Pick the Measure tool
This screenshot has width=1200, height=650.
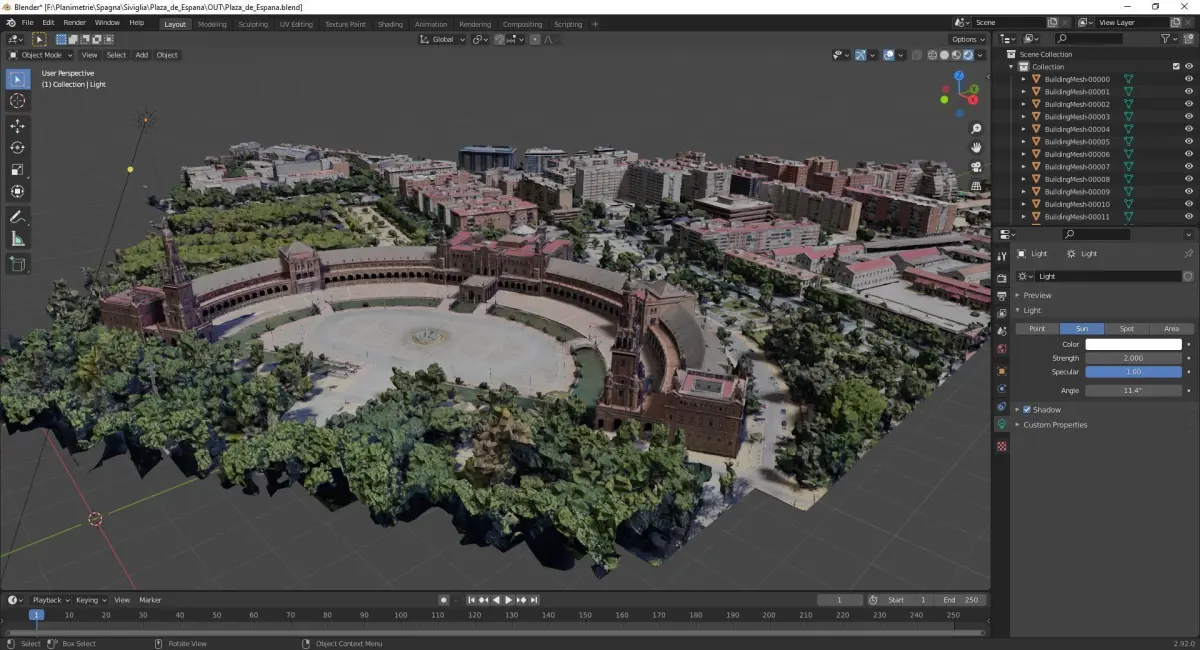coord(17,239)
